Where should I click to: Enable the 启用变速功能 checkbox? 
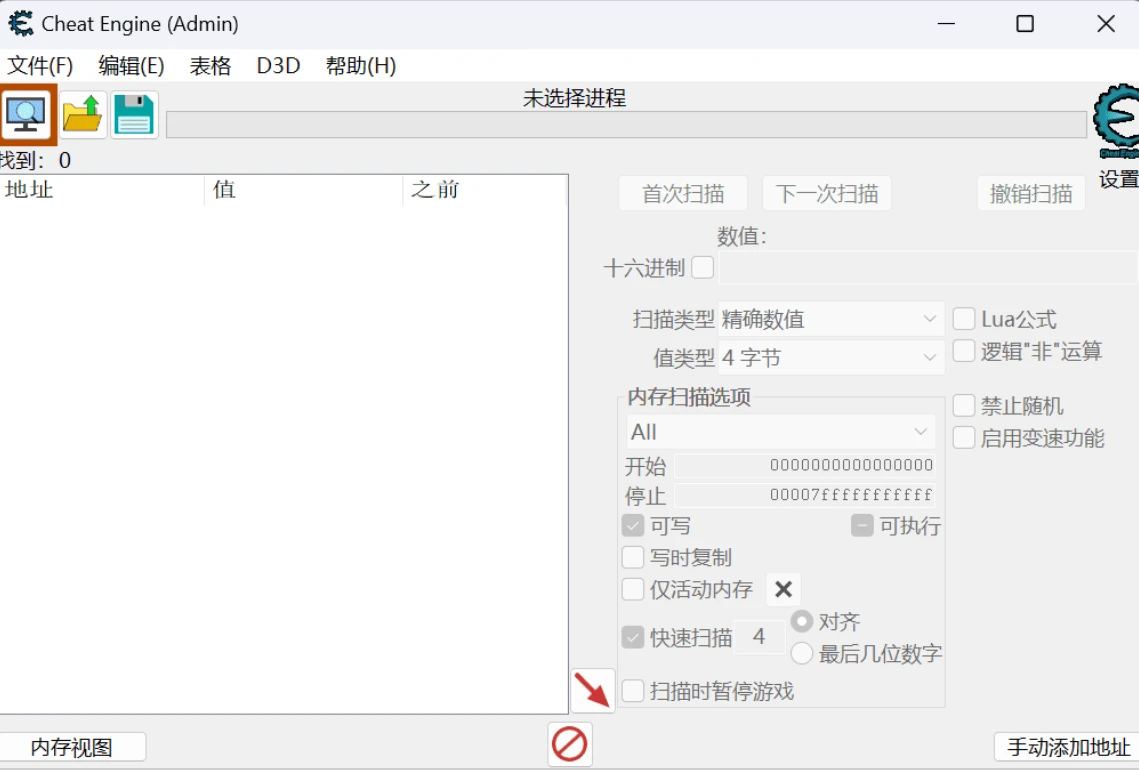964,438
